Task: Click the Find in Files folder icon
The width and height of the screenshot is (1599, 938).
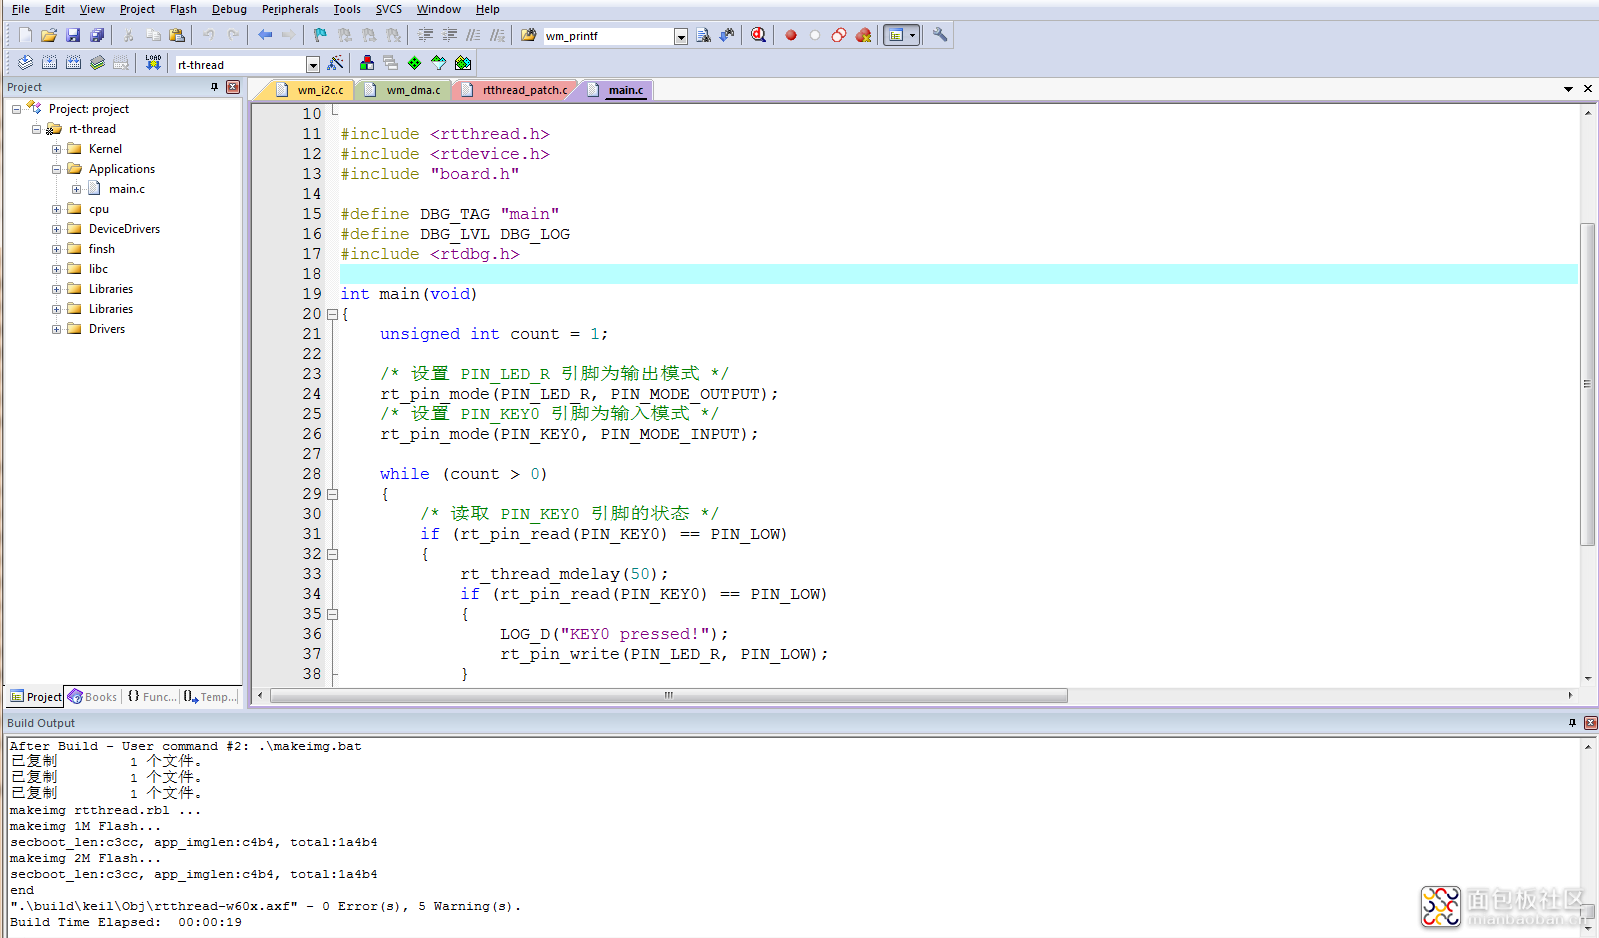Action: pos(529,35)
